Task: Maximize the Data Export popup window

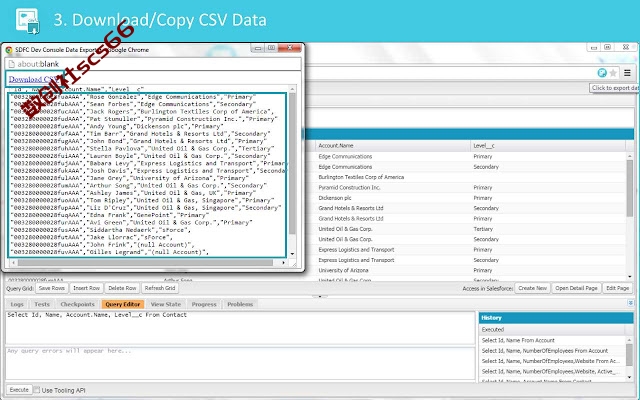Action: [x=271, y=48]
